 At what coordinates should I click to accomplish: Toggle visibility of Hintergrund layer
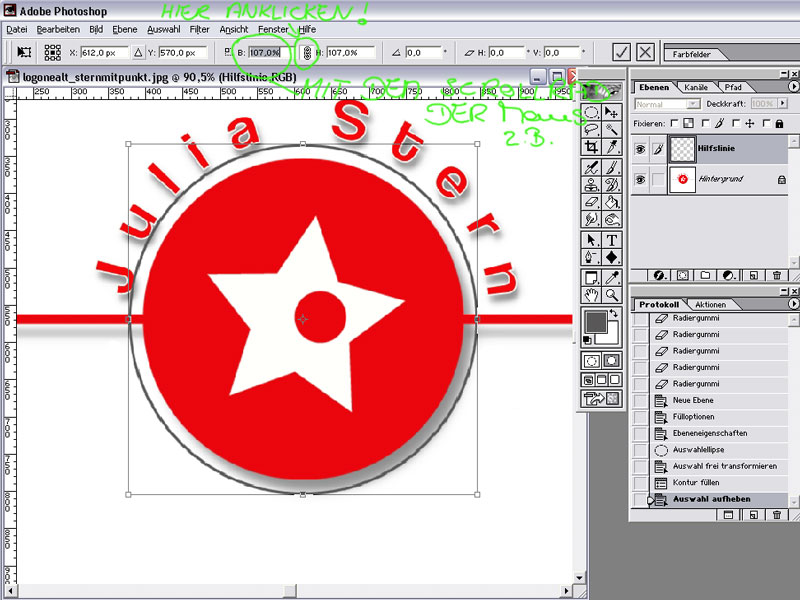tap(640, 178)
